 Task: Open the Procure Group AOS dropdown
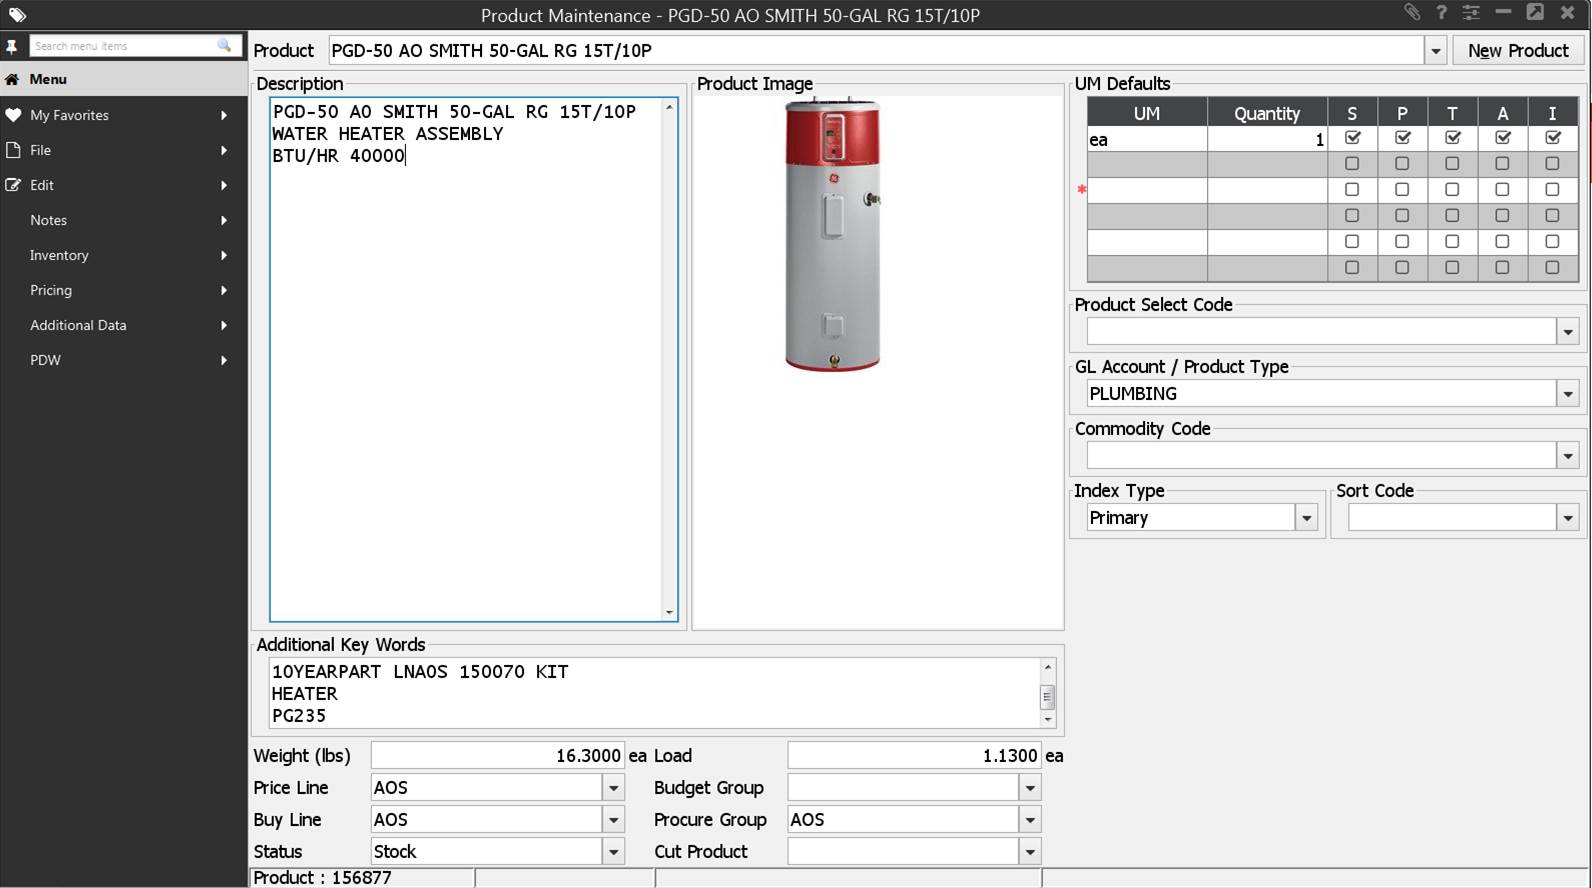[1030, 820]
